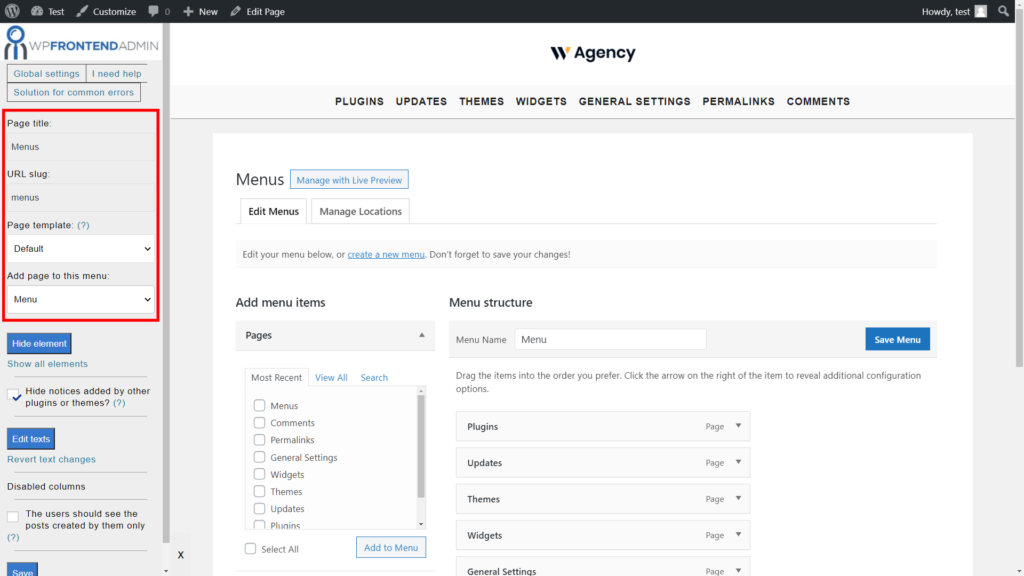
Task: Open the Add page to this menu dropdown
Action: [79, 299]
